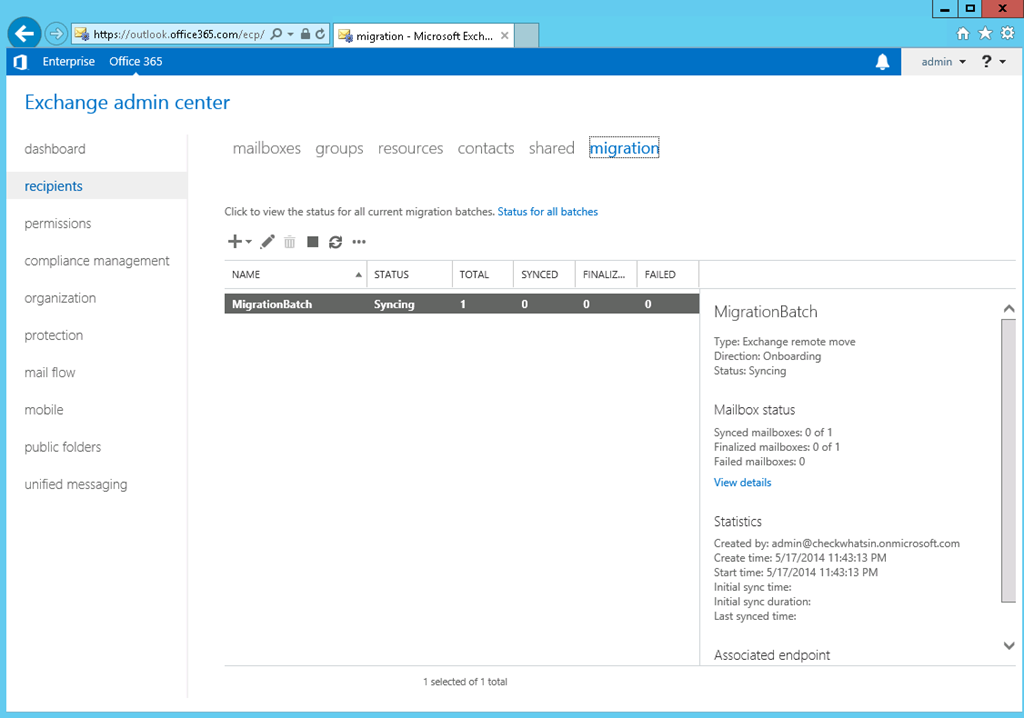The width and height of the screenshot is (1024, 718).
Task: Select the migration tab
Action: tap(624, 148)
